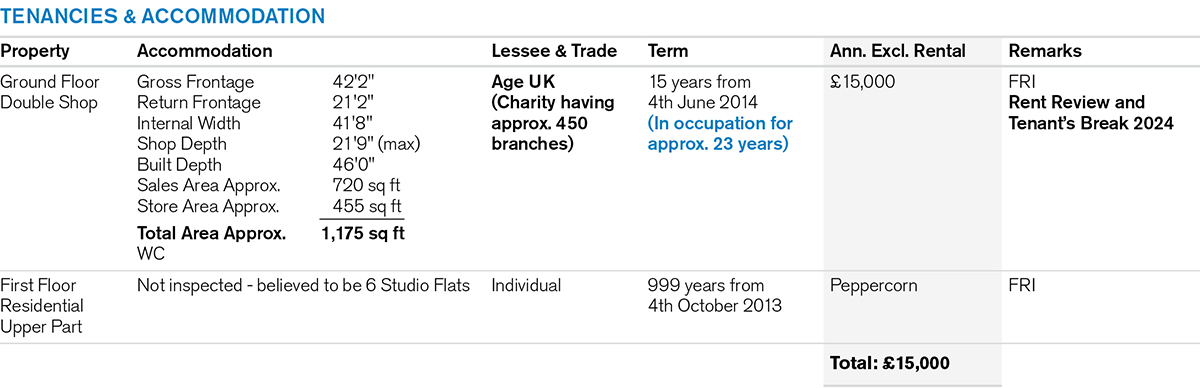Click the Remarks column header

coord(1045,51)
